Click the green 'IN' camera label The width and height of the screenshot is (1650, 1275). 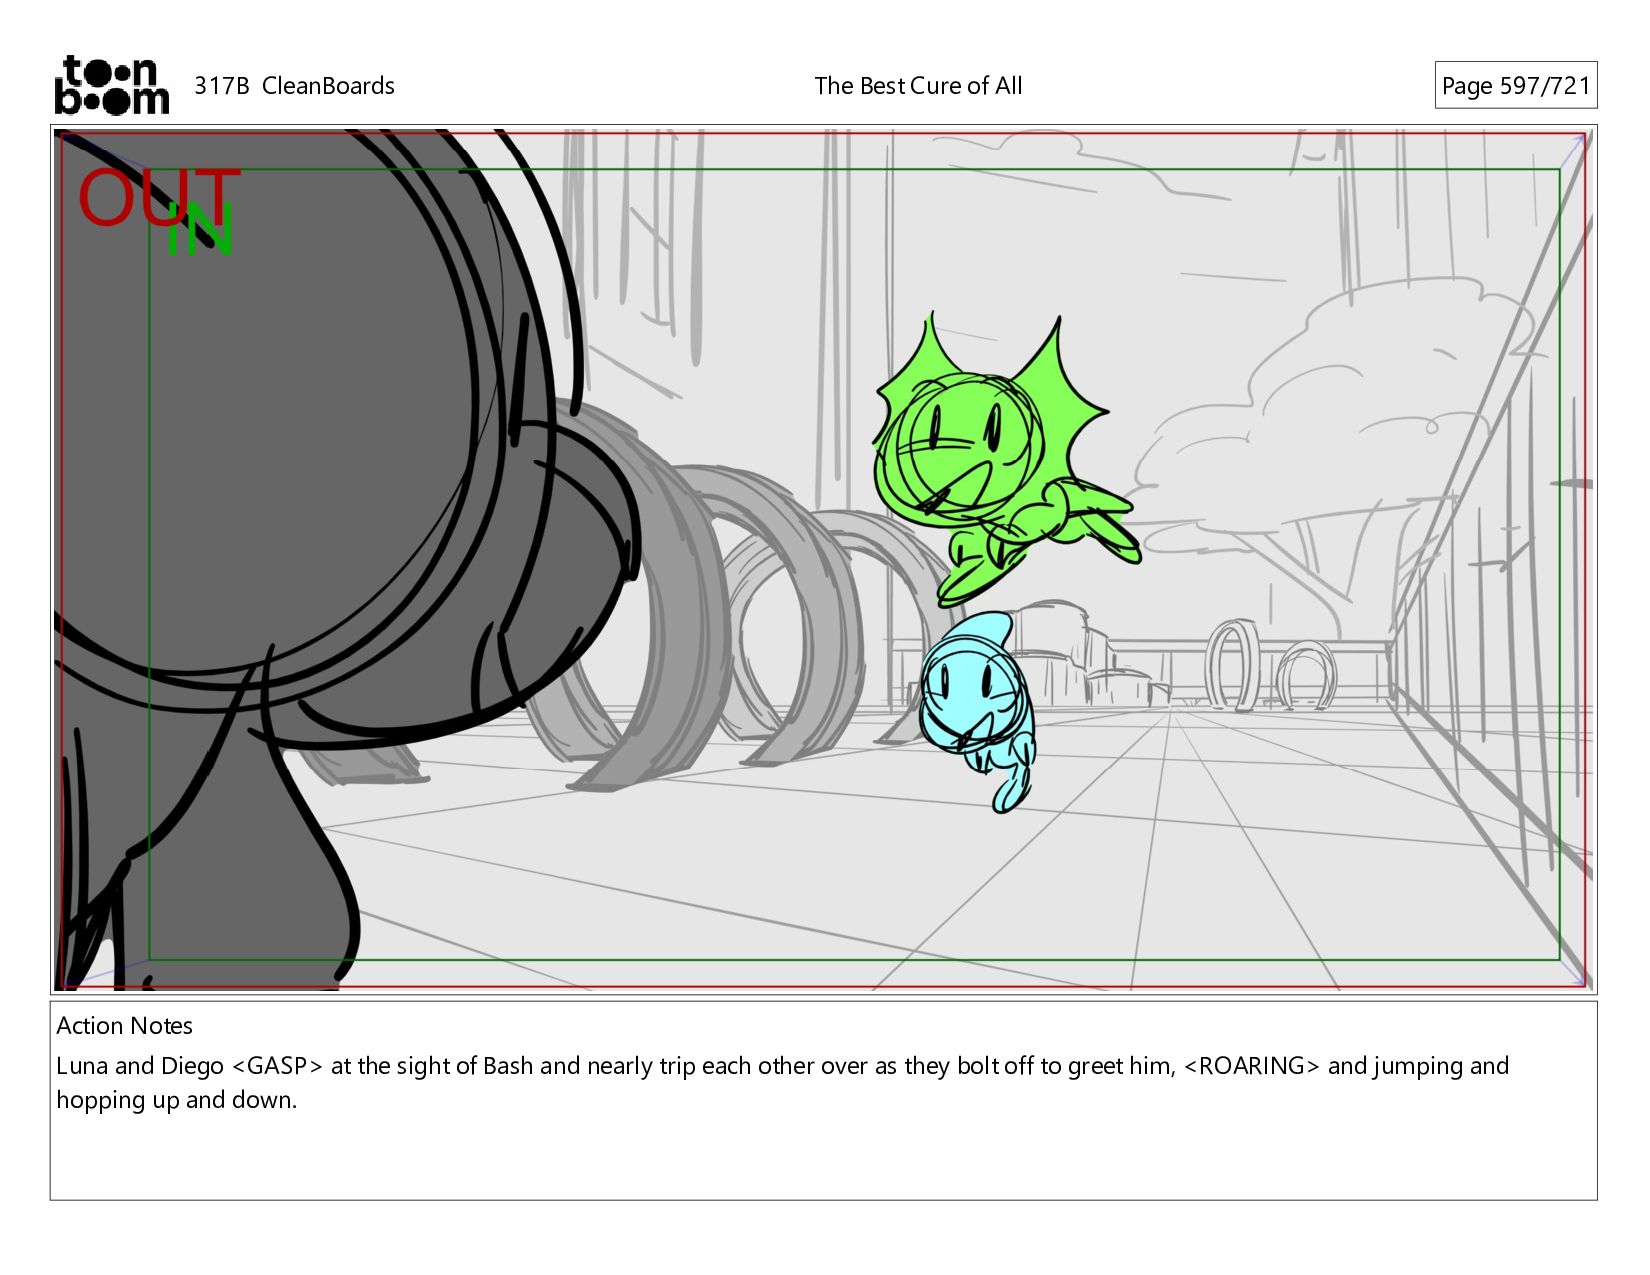click(200, 230)
